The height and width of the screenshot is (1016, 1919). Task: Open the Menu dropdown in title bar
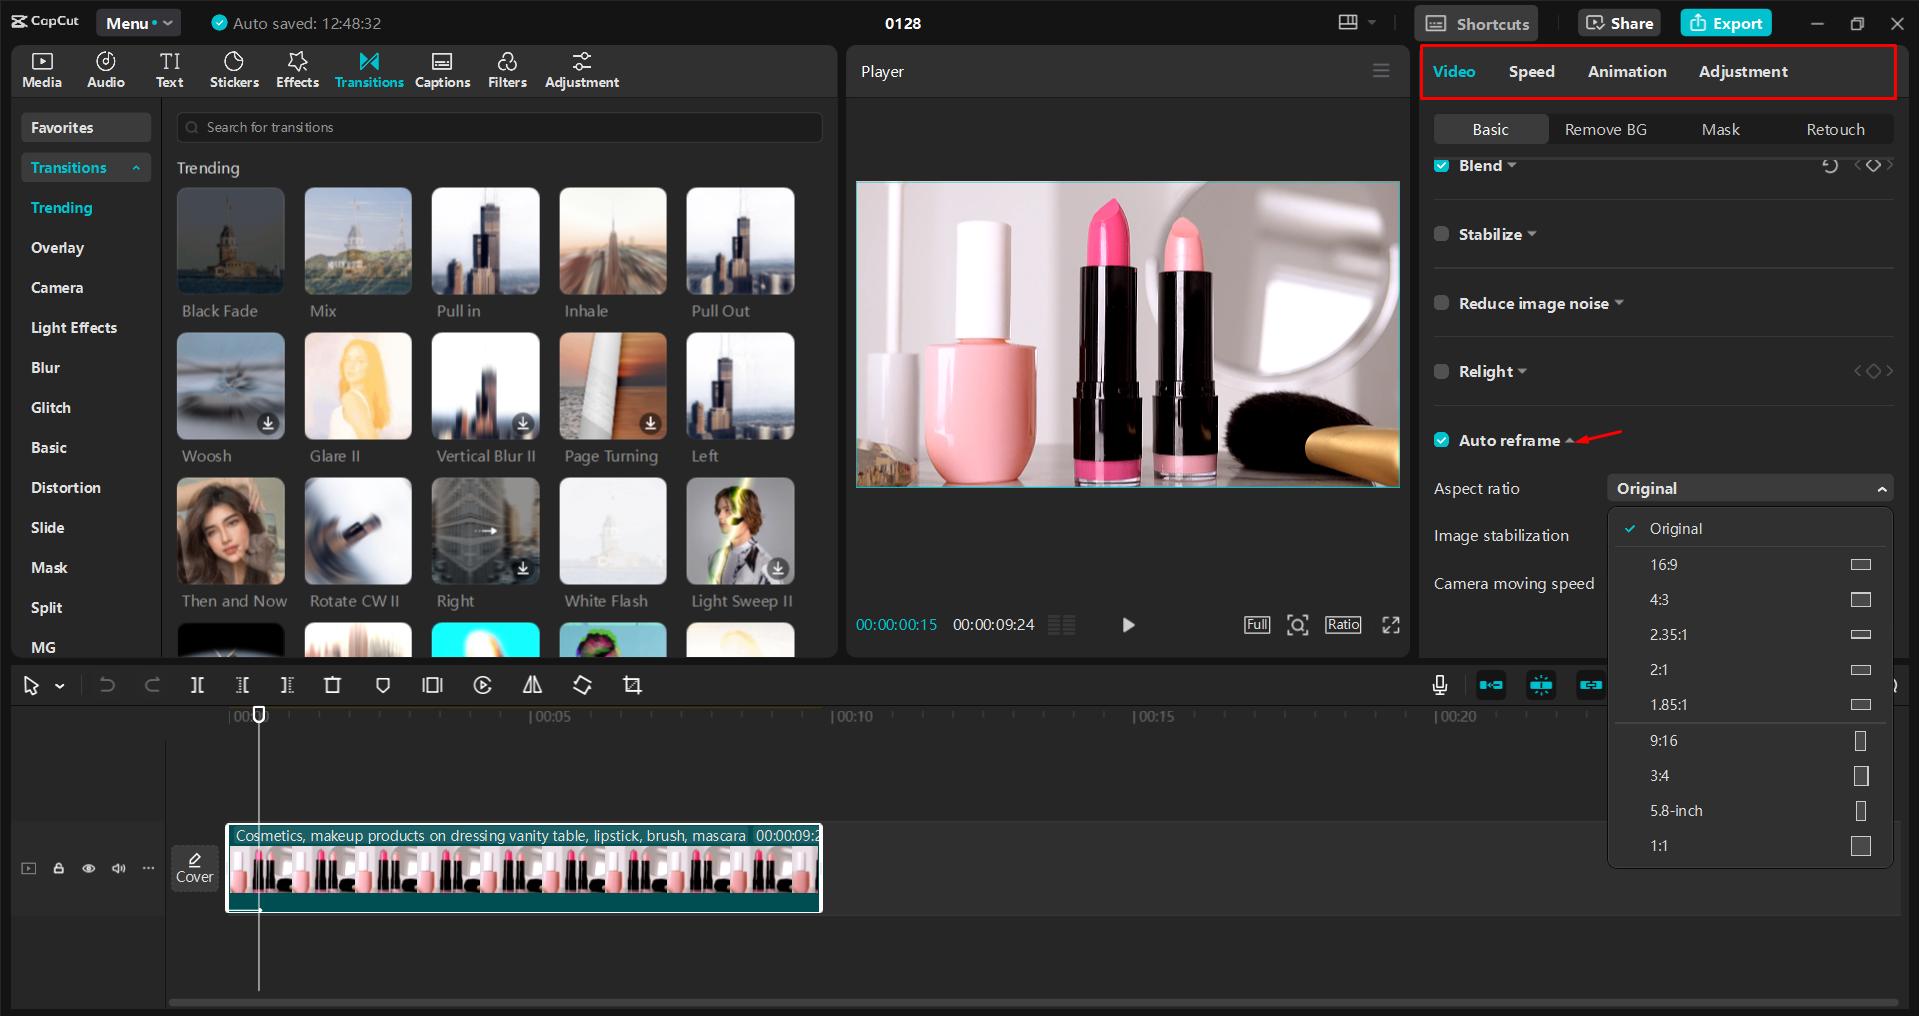[x=138, y=23]
